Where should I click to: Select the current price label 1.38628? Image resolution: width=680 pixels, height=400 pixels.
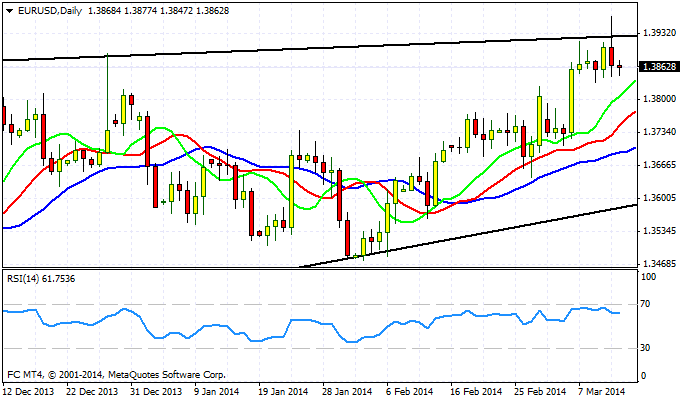(x=659, y=67)
